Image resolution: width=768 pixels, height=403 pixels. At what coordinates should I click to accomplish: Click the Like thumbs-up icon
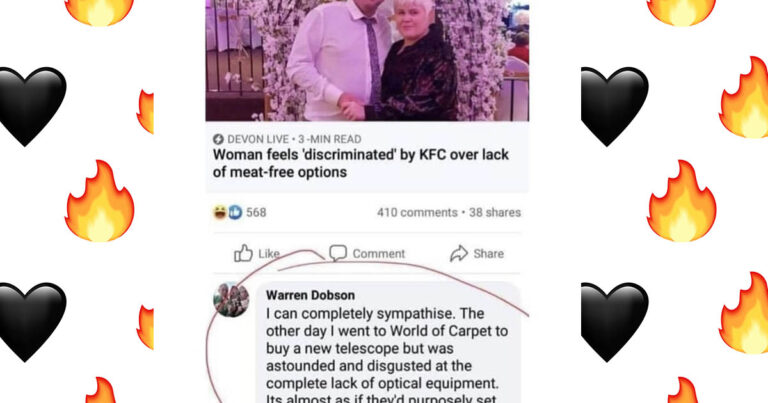(x=243, y=253)
